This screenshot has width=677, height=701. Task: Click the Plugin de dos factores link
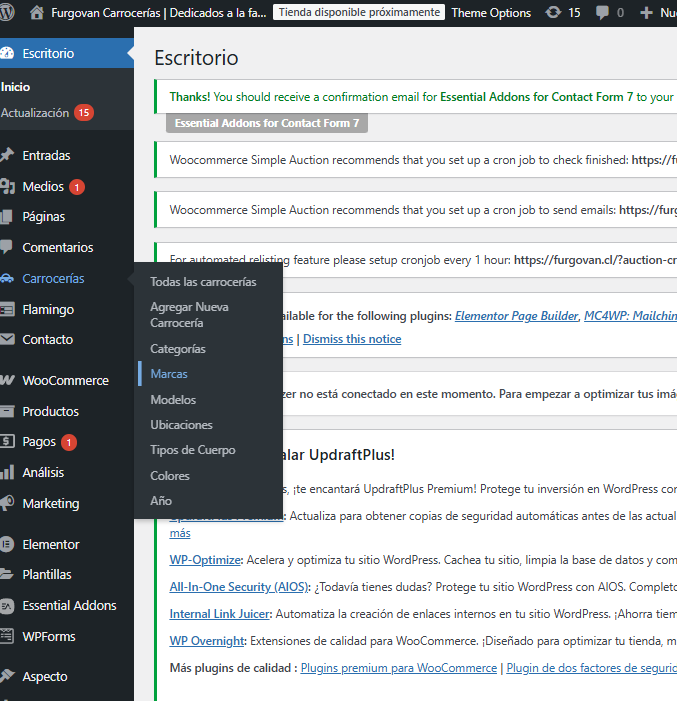[x=592, y=667]
